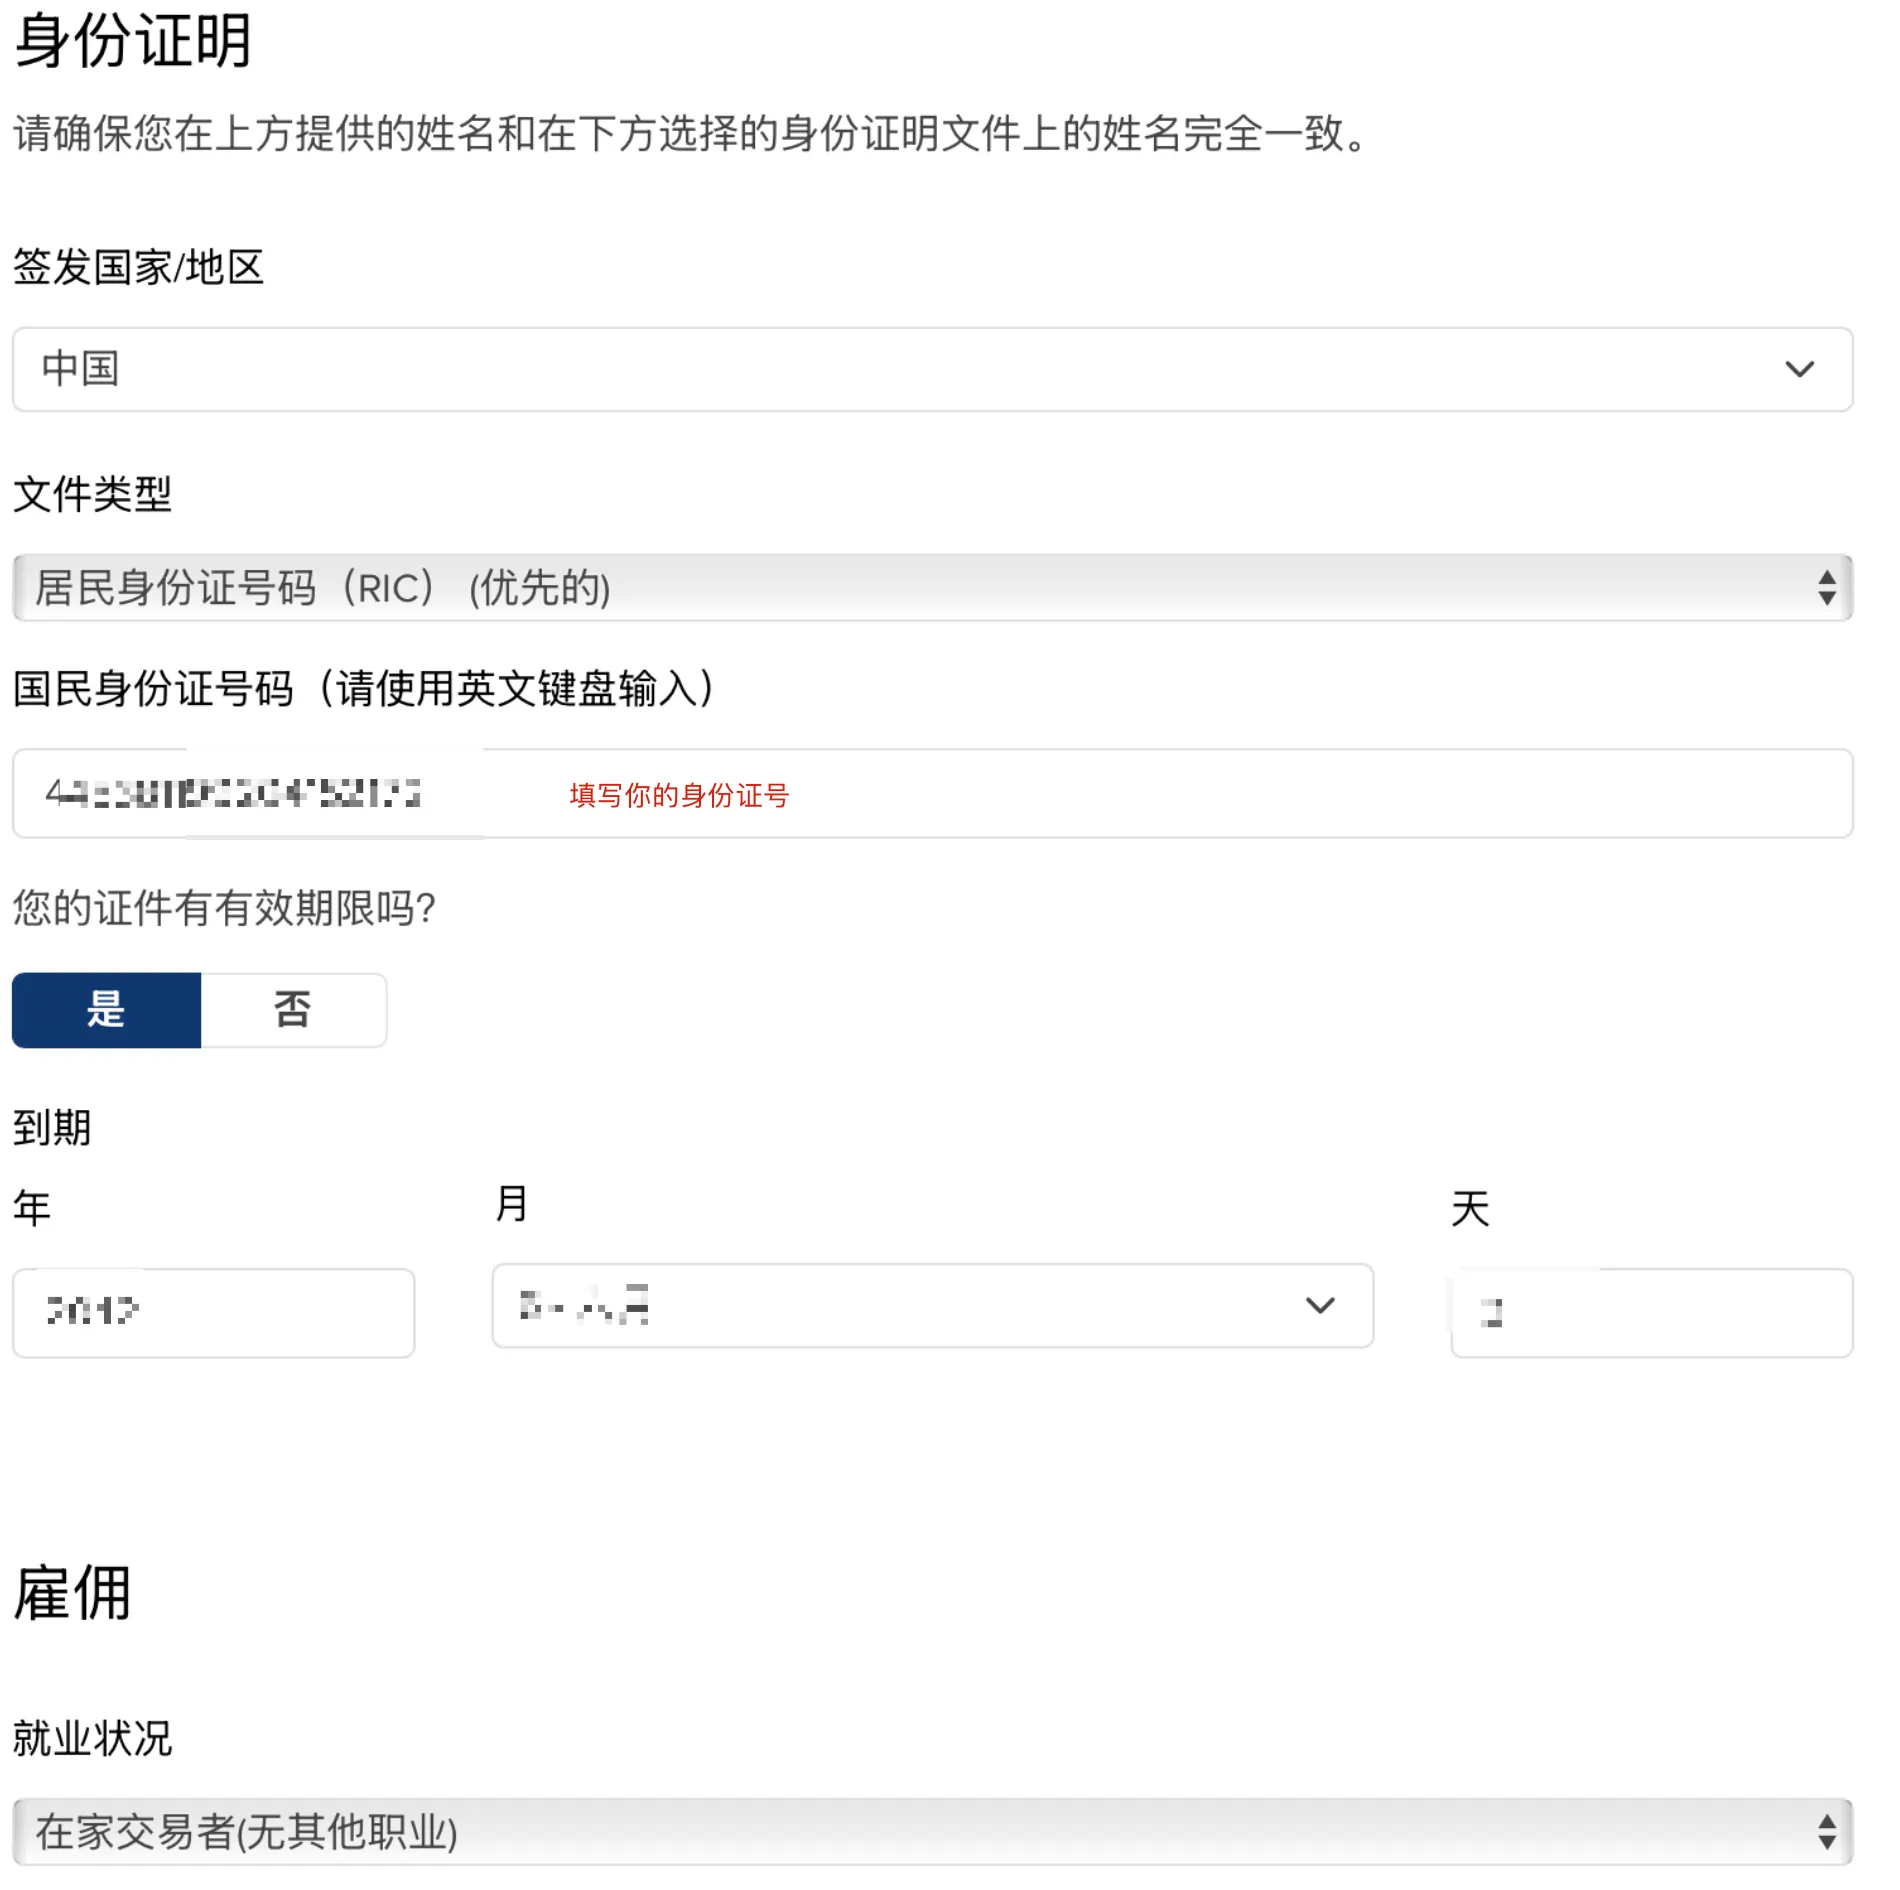
Task: Click the expiry year input box
Action: click(x=213, y=1313)
